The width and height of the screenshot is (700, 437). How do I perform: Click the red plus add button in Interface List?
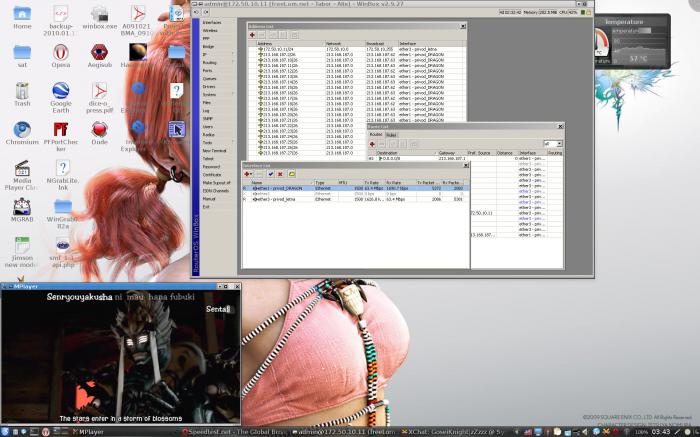click(248, 174)
